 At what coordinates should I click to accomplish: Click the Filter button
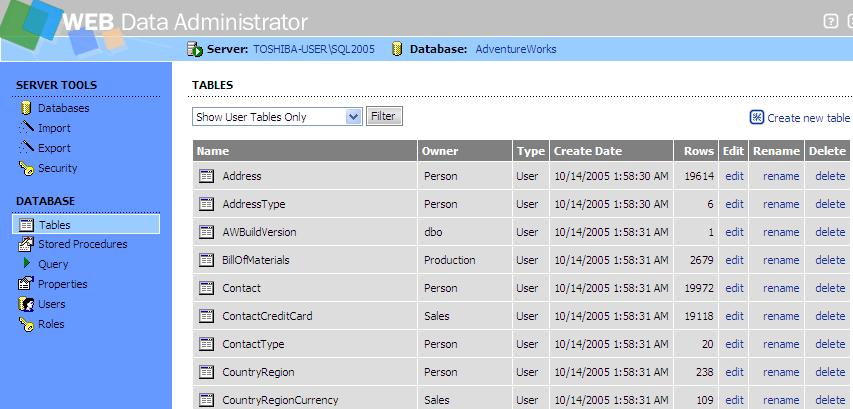pyautogui.click(x=384, y=116)
